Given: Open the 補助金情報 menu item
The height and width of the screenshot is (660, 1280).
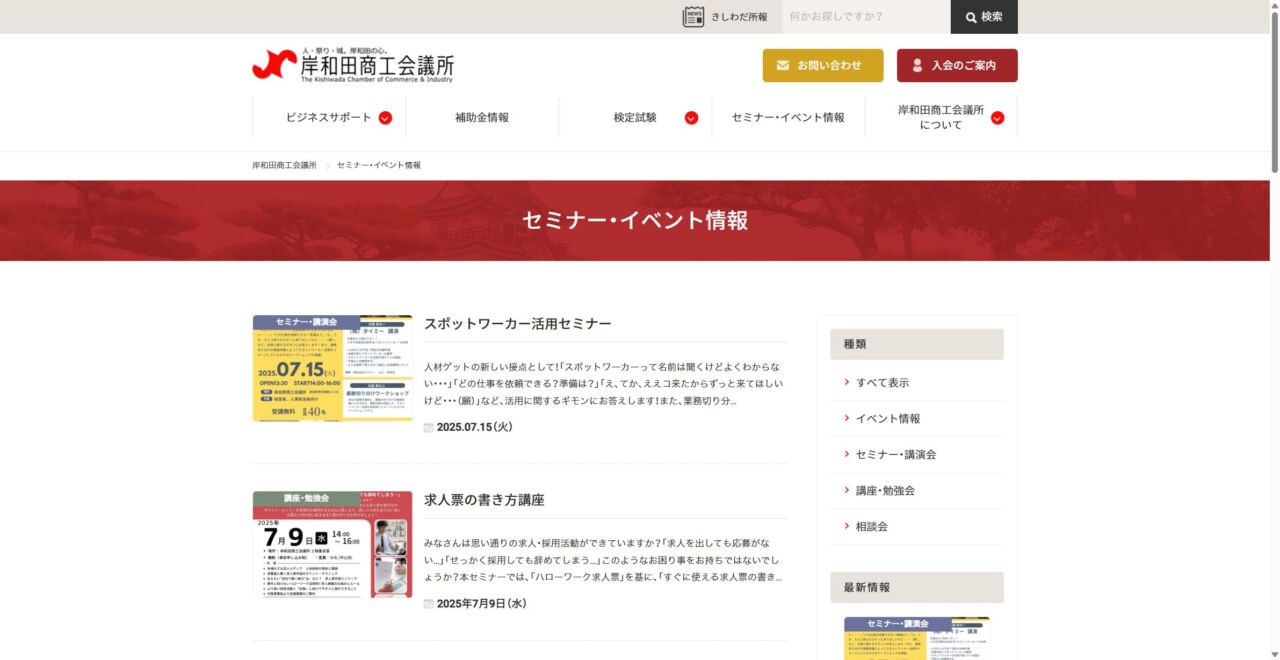Looking at the screenshot, I should pyautogui.click(x=482, y=118).
